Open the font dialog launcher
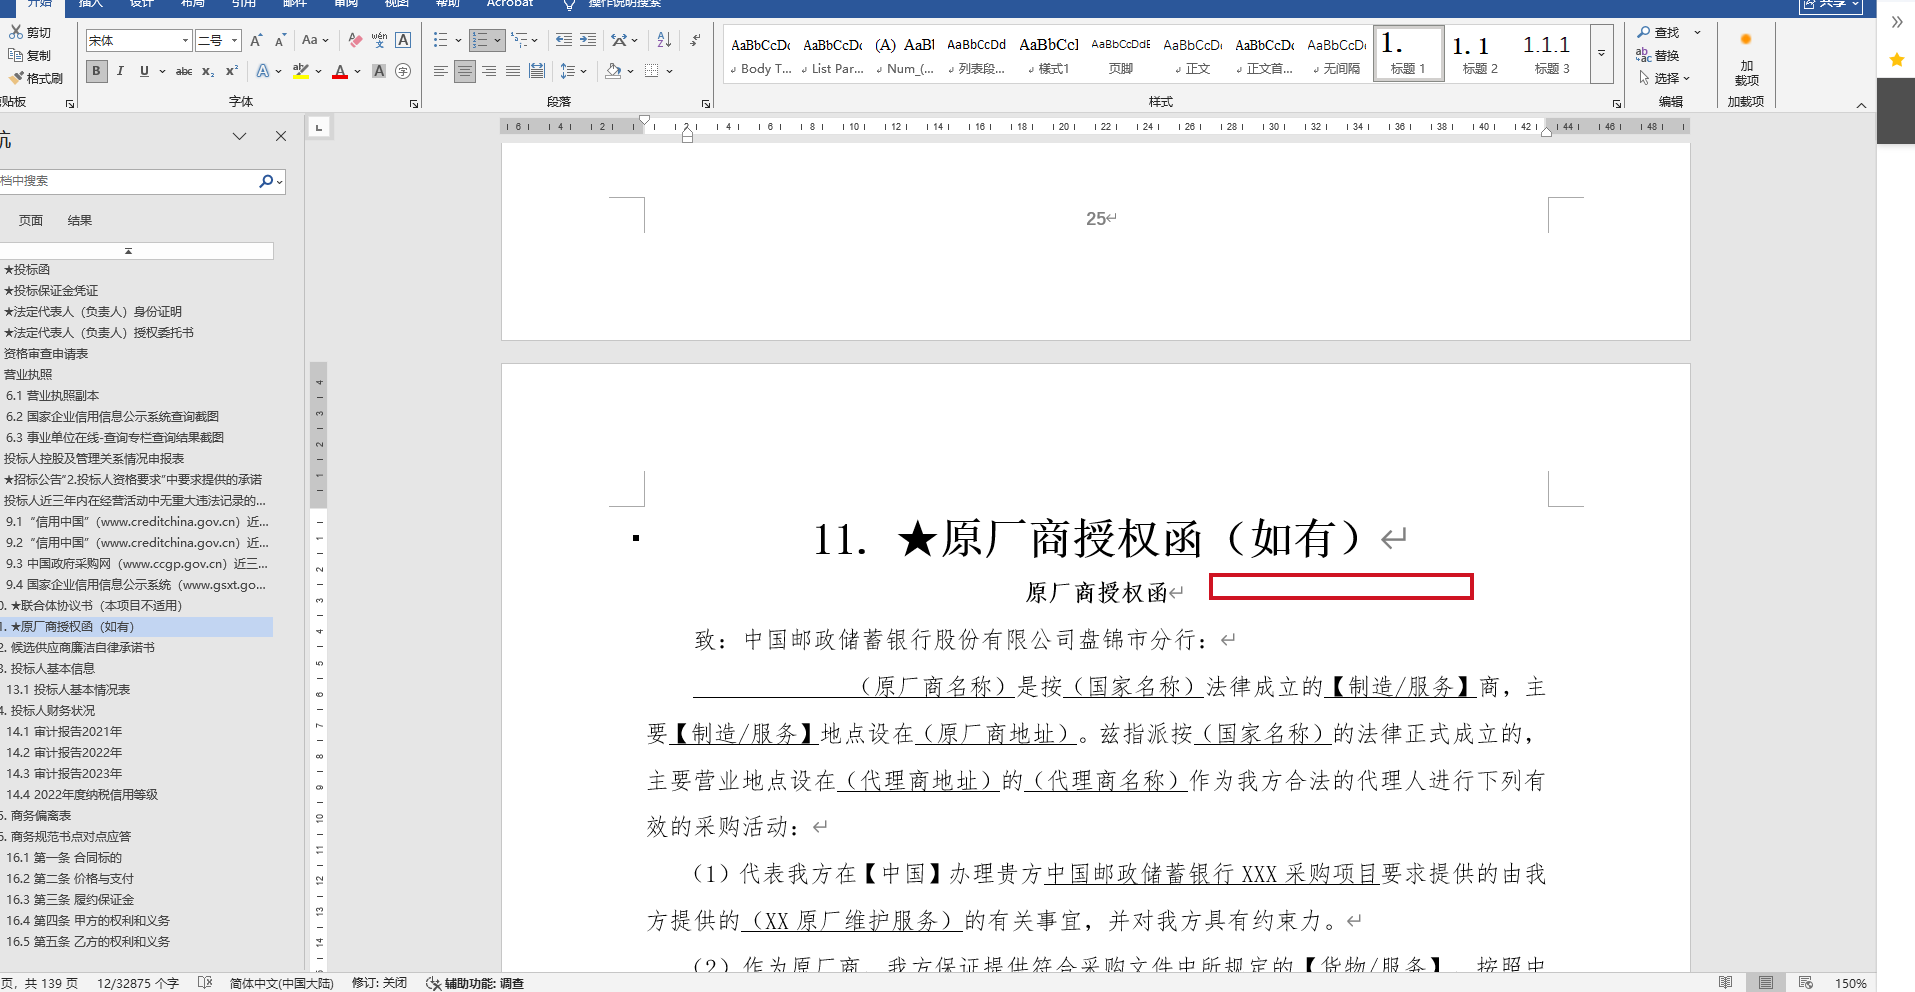The height and width of the screenshot is (992, 1915). pyautogui.click(x=414, y=103)
